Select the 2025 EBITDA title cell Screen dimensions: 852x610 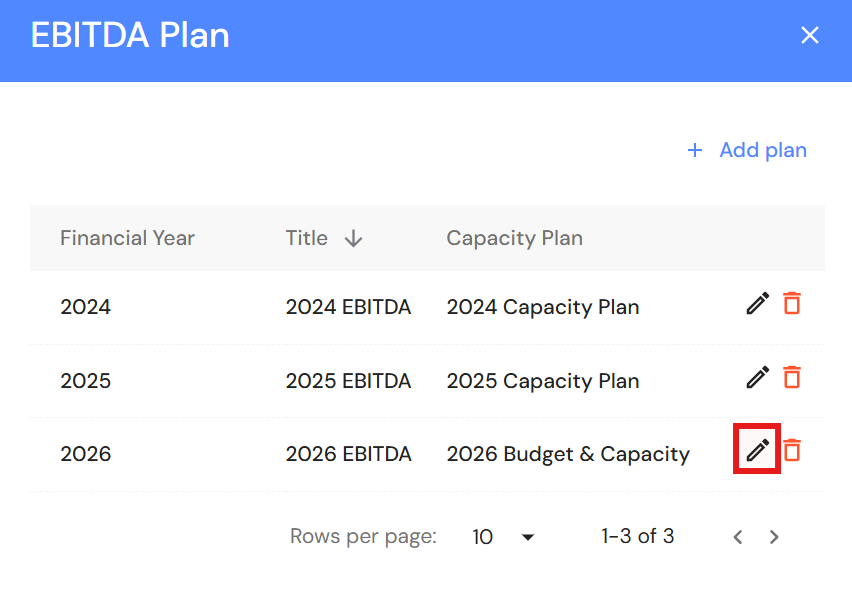pos(348,381)
